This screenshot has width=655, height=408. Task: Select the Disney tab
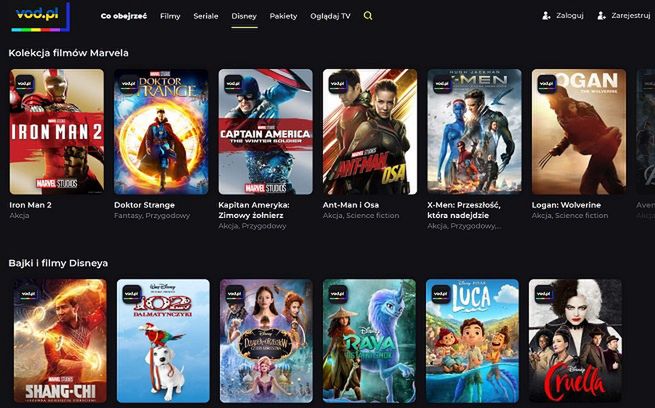[244, 16]
